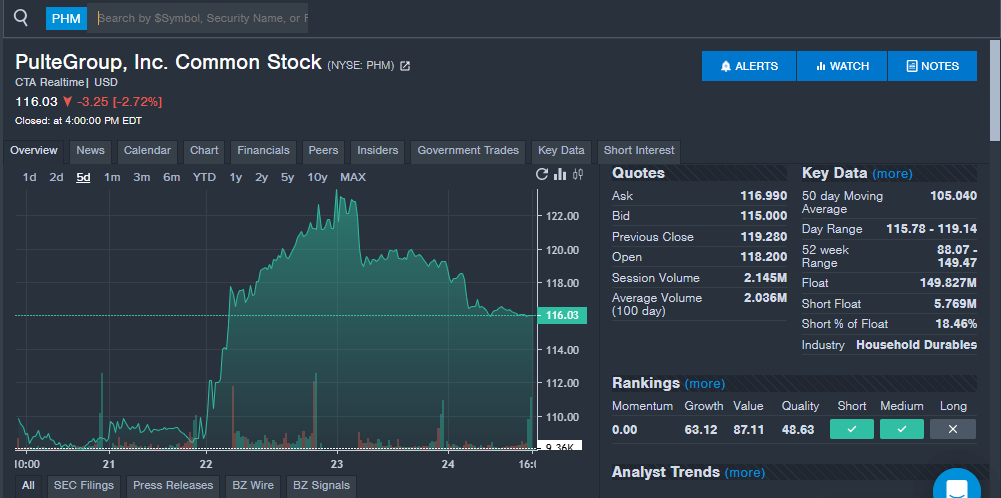Filter news by BZ Signals
This screenshot has width=1001, height=498.
(321, 486)
